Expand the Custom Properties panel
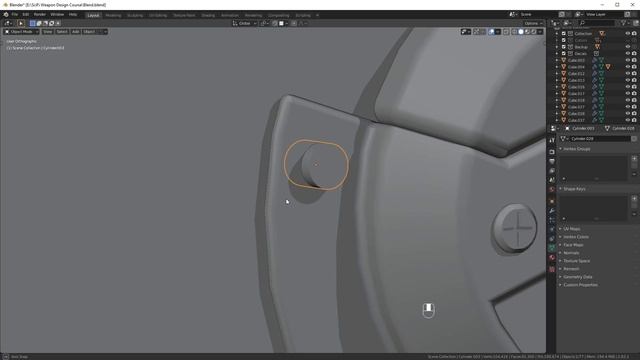The height and width of the screenshot is (360, 640). click(580, 285)
